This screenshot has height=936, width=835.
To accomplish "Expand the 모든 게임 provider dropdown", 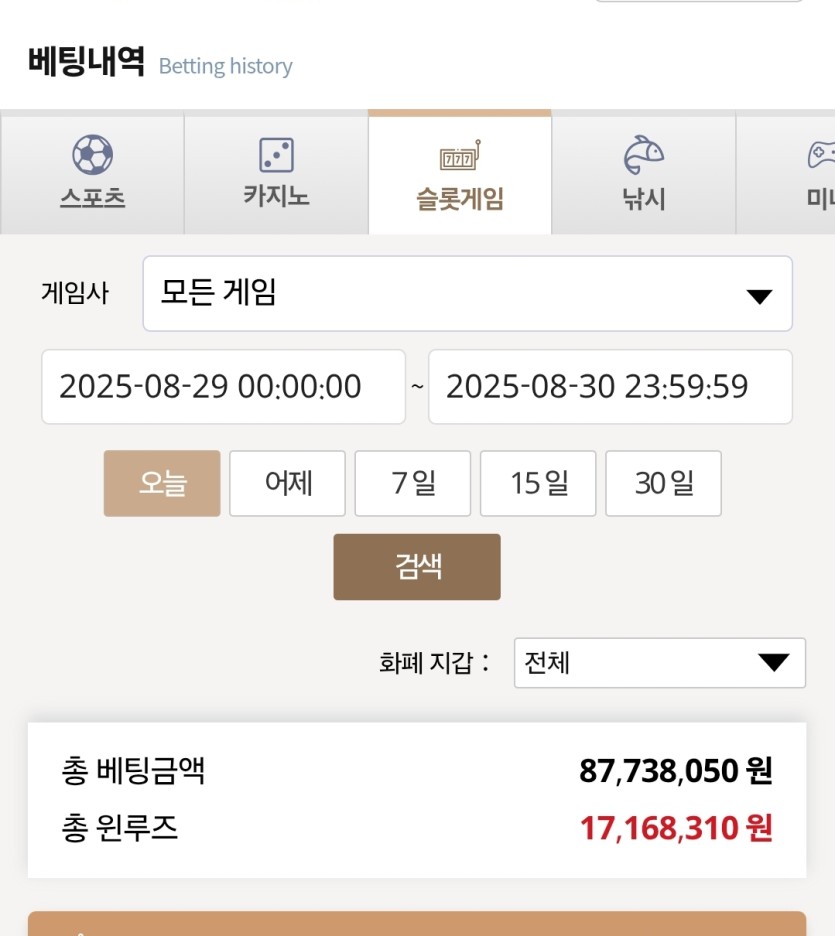I will click(x=467, y=294).
